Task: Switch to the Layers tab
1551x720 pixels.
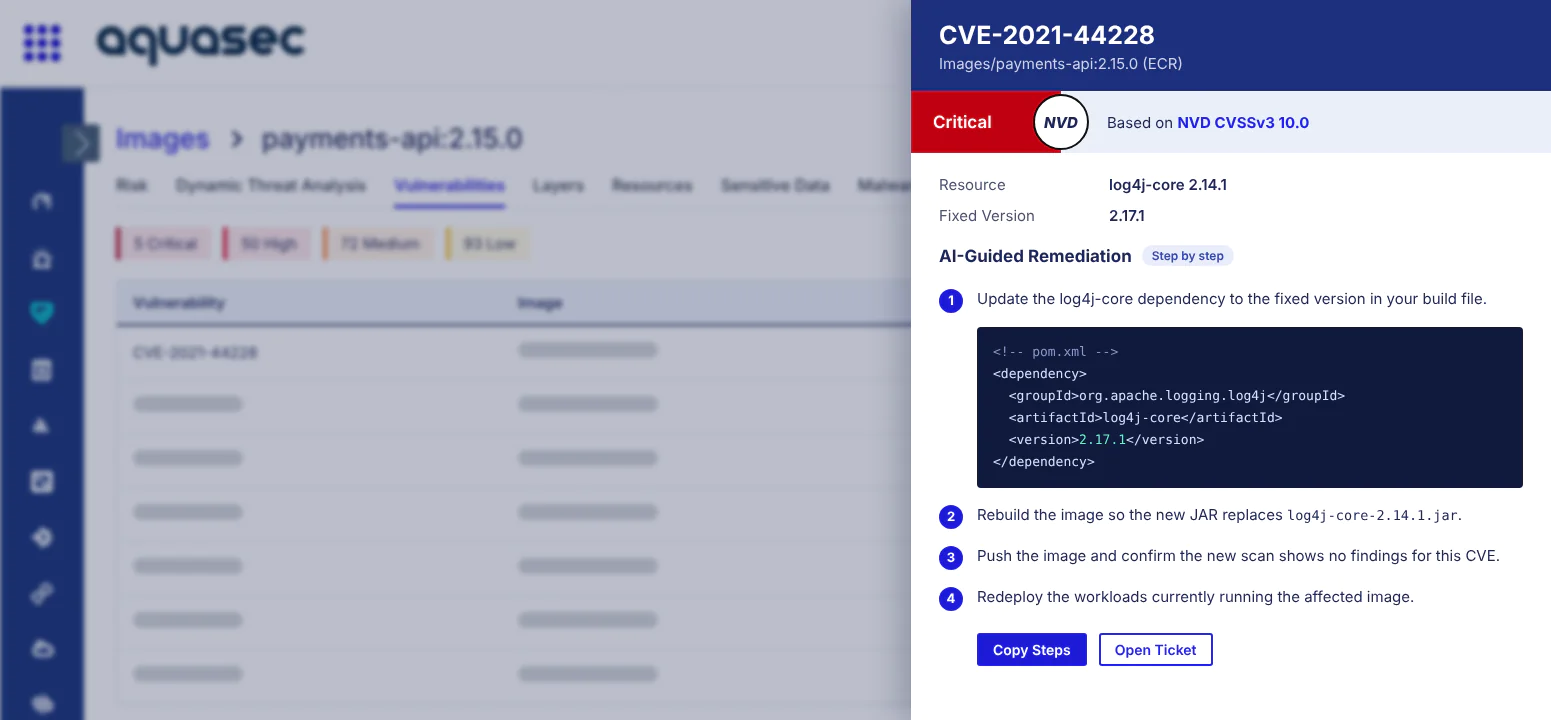Action: click(x=558, y=186)
